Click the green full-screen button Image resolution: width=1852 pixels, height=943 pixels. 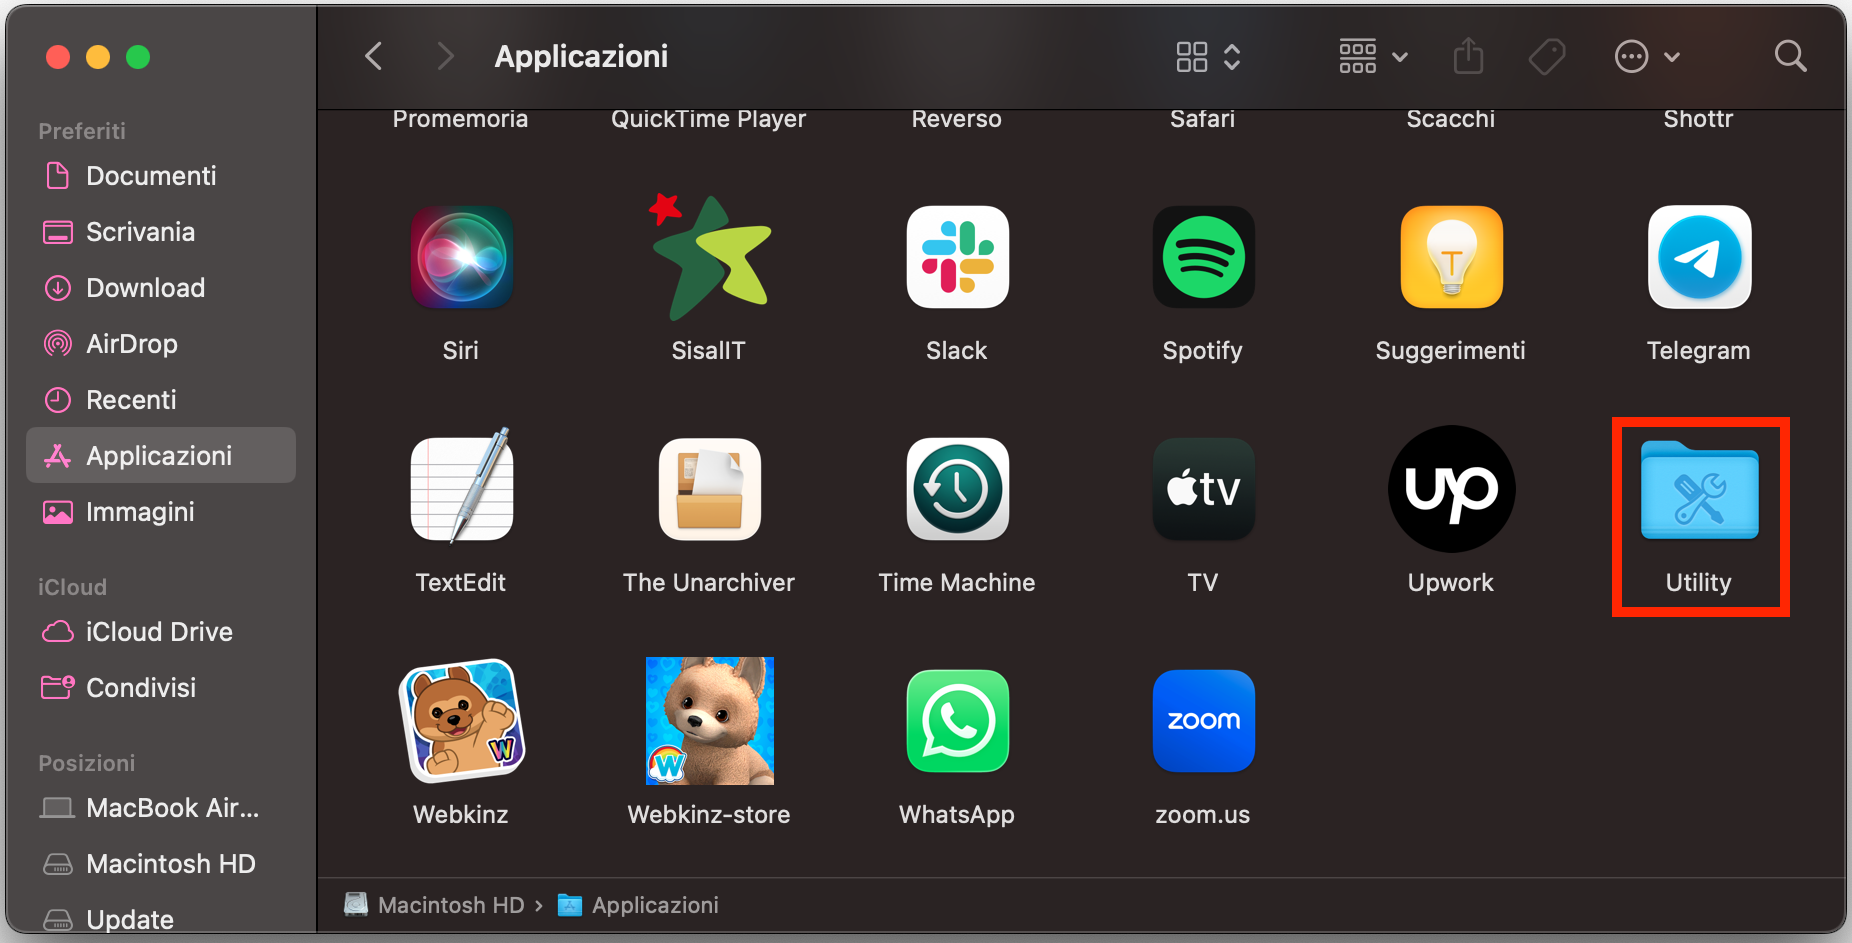click(138, 57)
